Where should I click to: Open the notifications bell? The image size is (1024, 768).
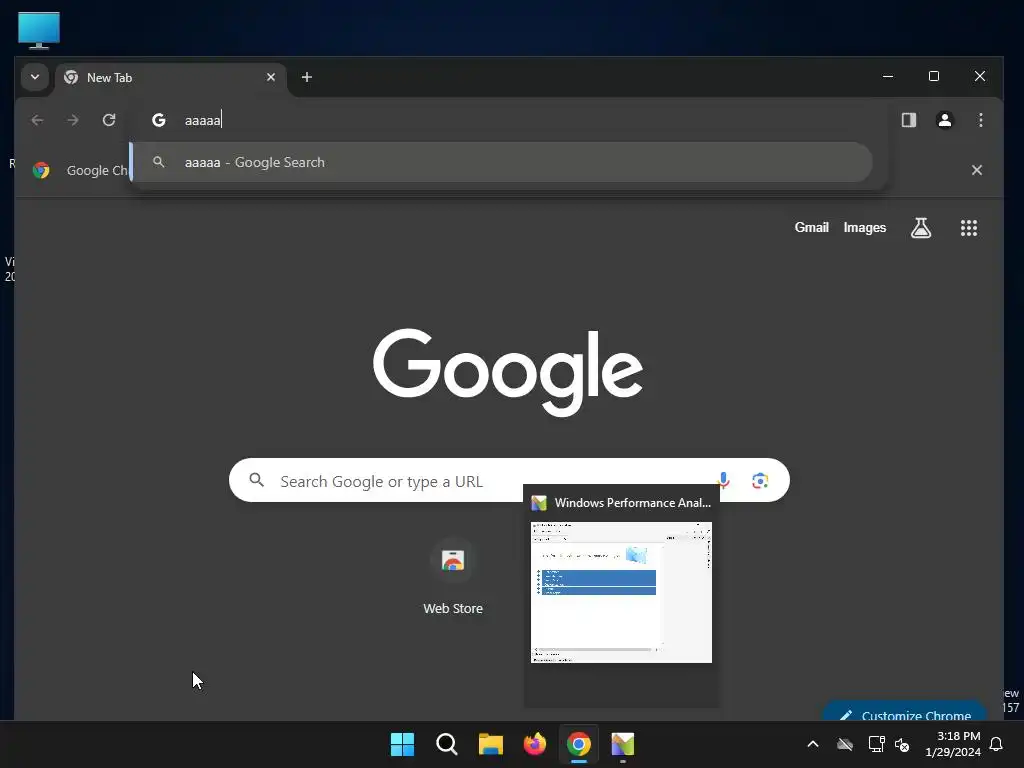[x=996, y=744]
